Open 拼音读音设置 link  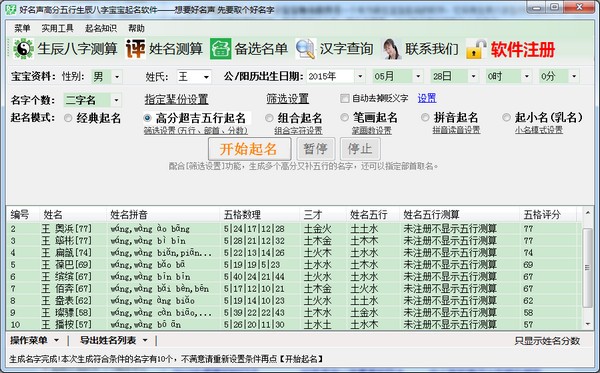coord(456,130)
